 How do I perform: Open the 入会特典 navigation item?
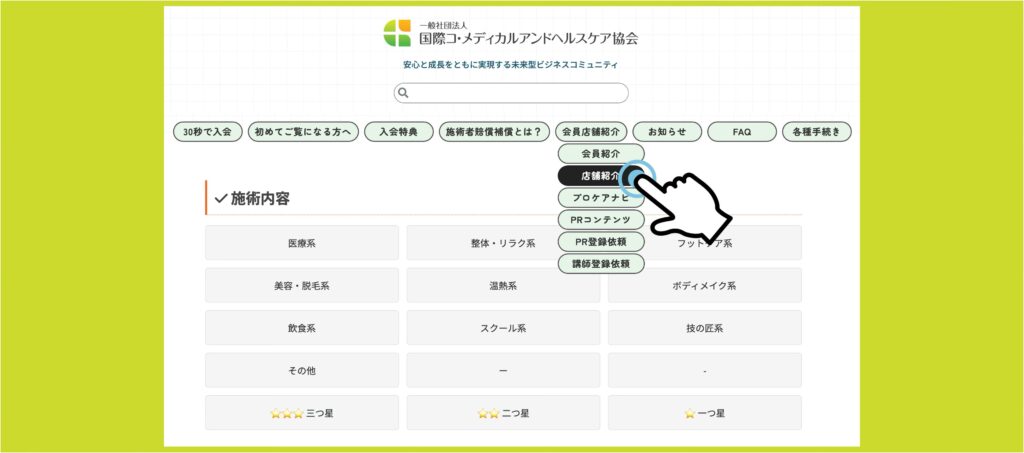(398, 132)
